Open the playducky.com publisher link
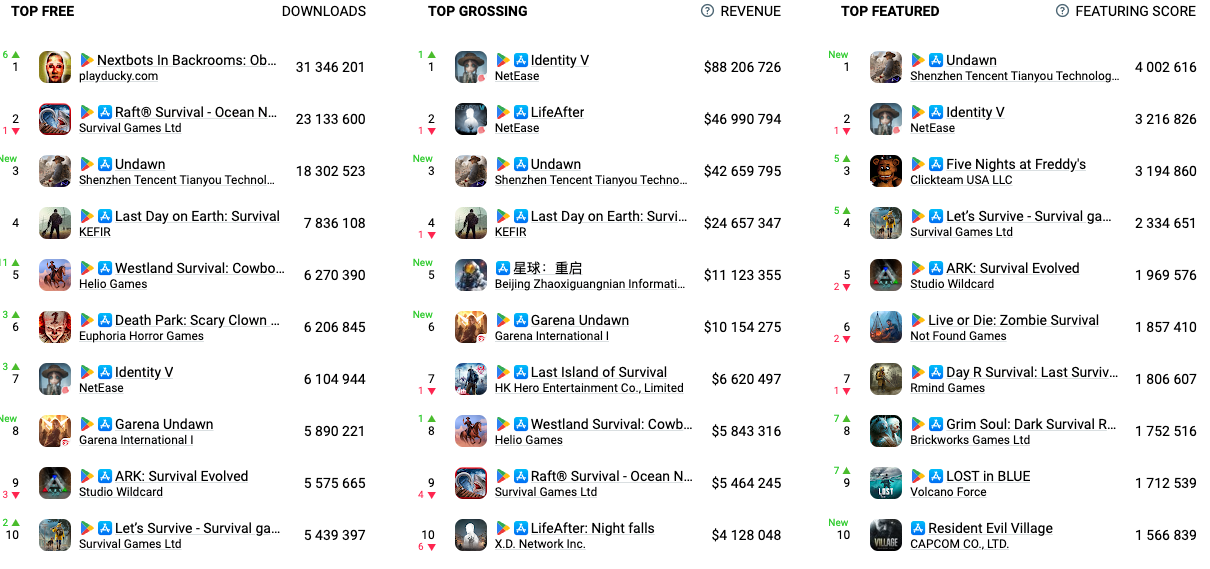1210x569 pixels. click(x=118, y=76)
